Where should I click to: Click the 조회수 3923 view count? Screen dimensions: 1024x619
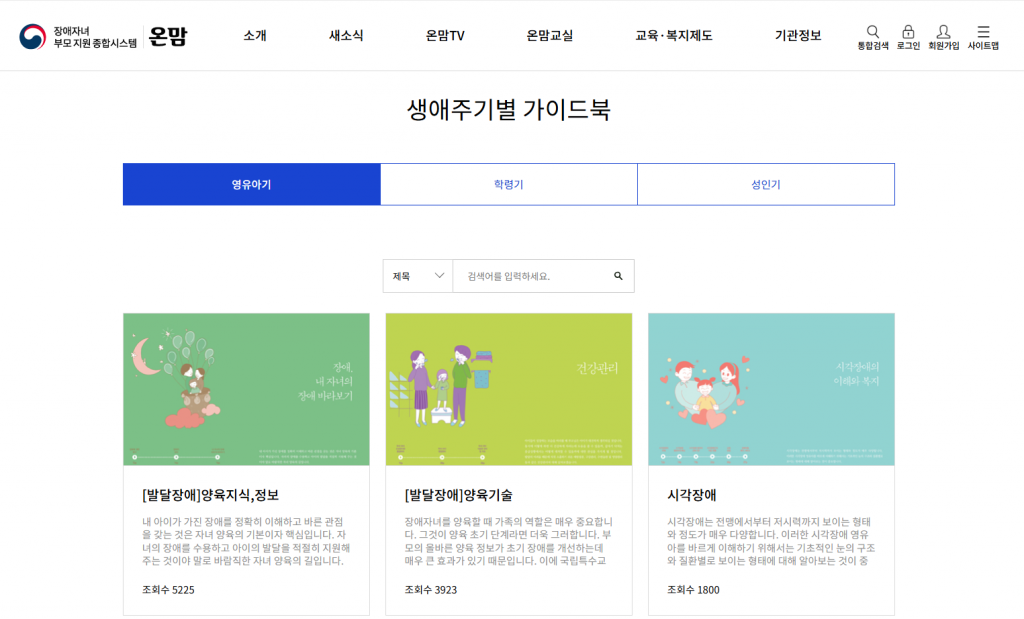click(x=430, y=590)
